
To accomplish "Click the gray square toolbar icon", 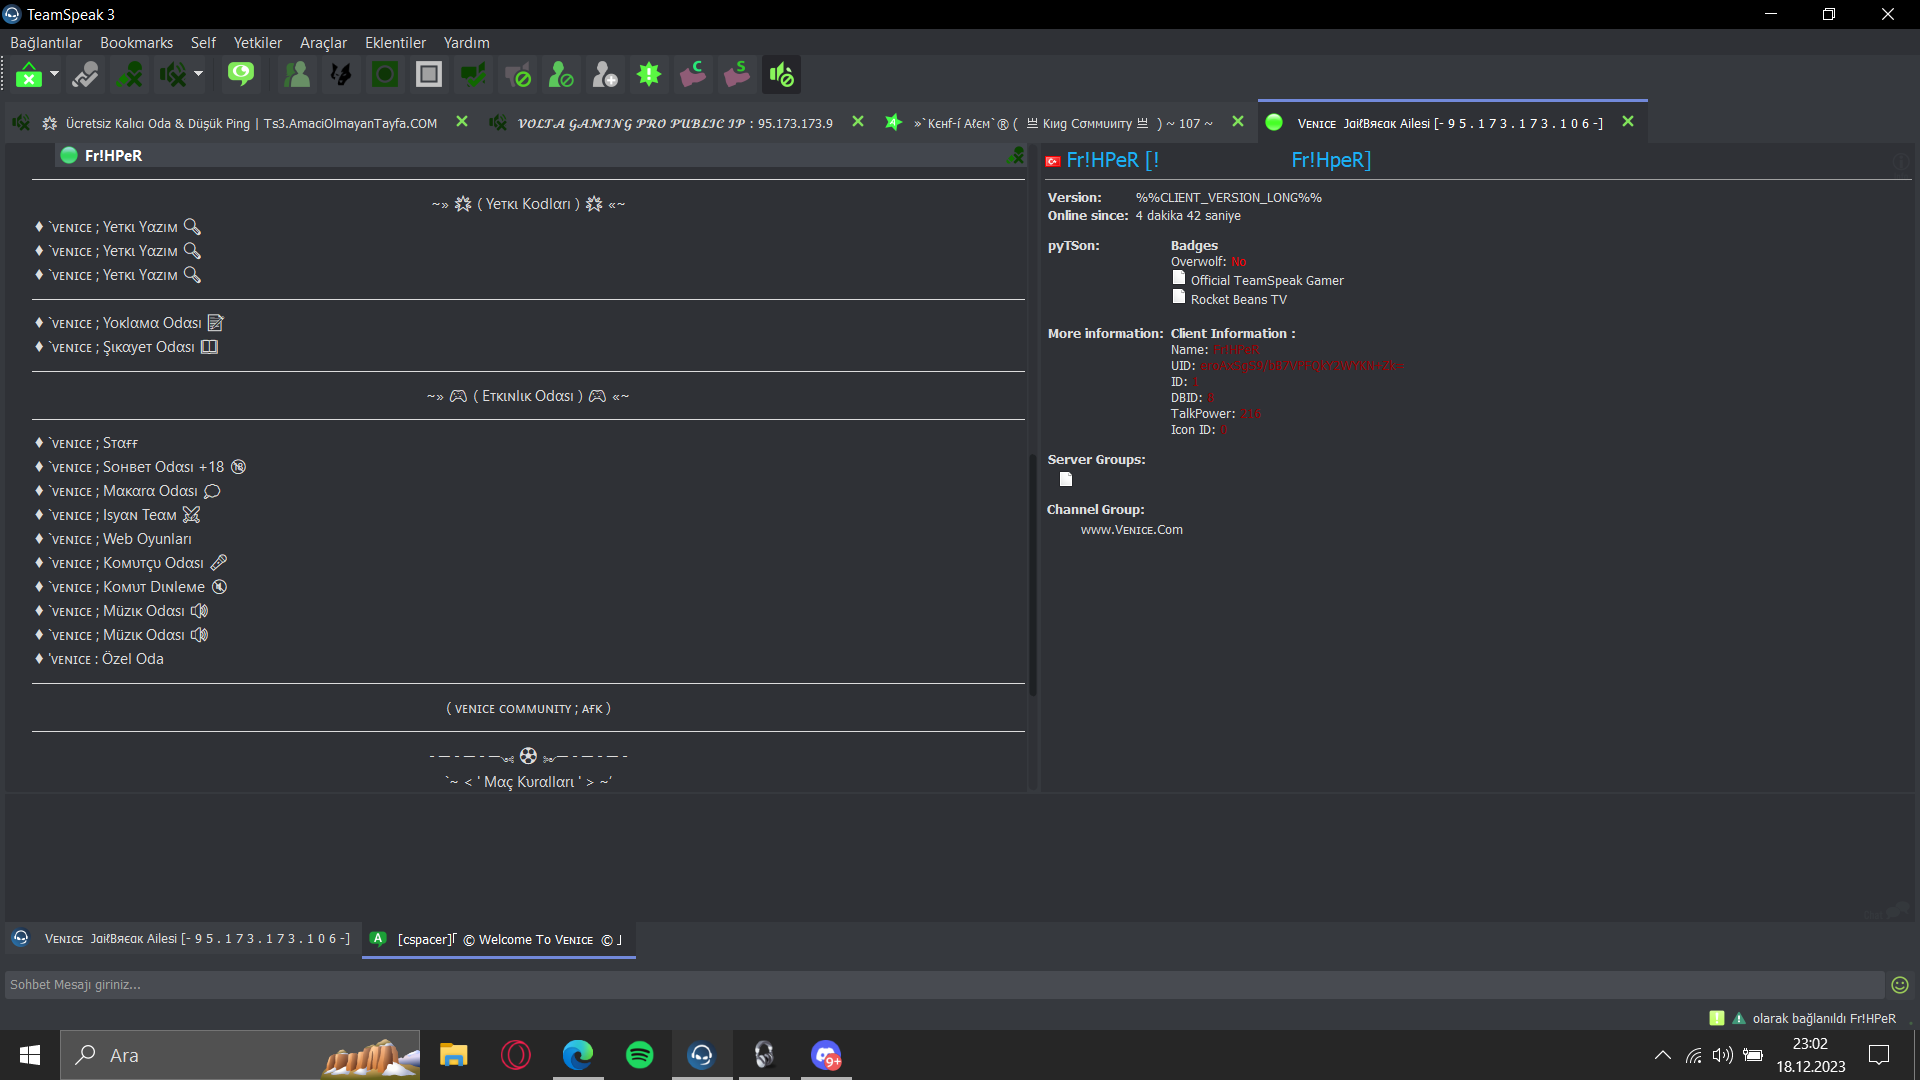I will pyautogui.click(x=429, y=75).
